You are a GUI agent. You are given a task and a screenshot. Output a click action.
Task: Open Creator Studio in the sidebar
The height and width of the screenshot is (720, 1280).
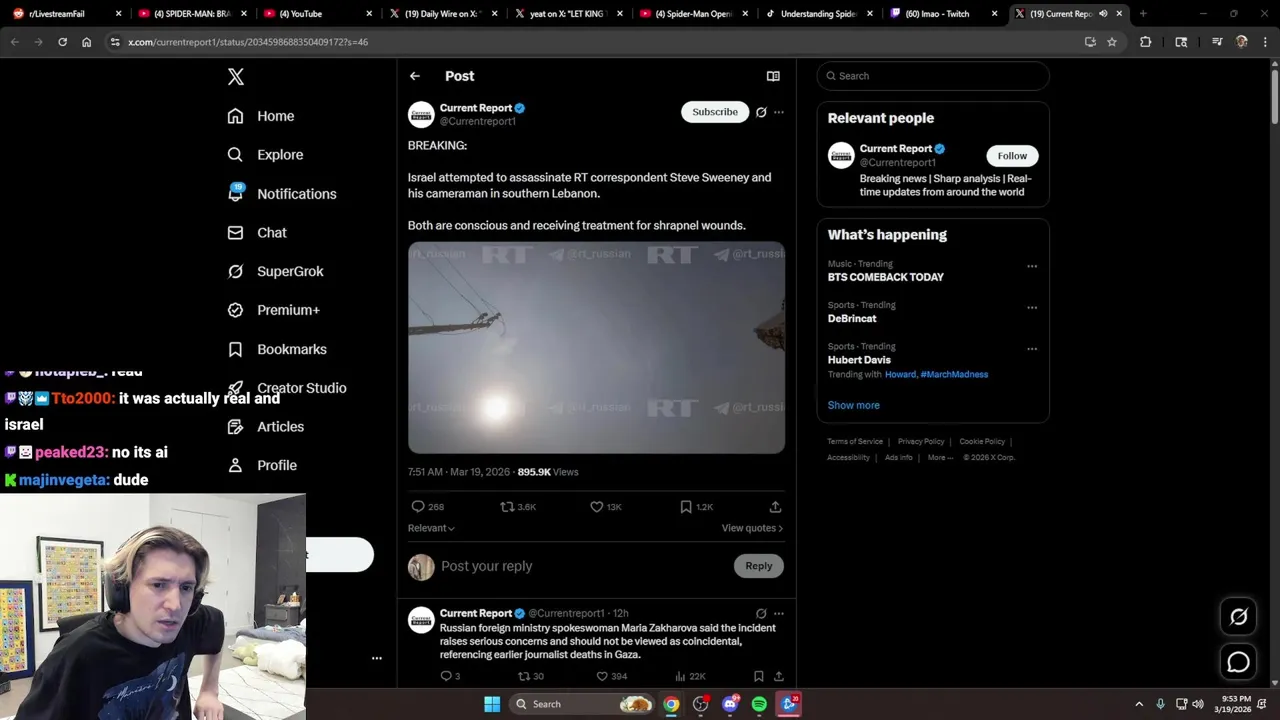pyautogui.click(x=287, y=388)
